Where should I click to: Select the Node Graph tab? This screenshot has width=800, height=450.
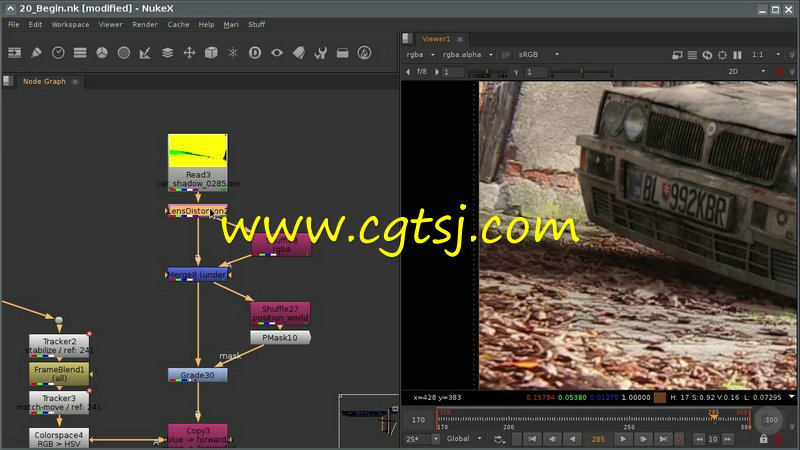[x=44, y=81]
